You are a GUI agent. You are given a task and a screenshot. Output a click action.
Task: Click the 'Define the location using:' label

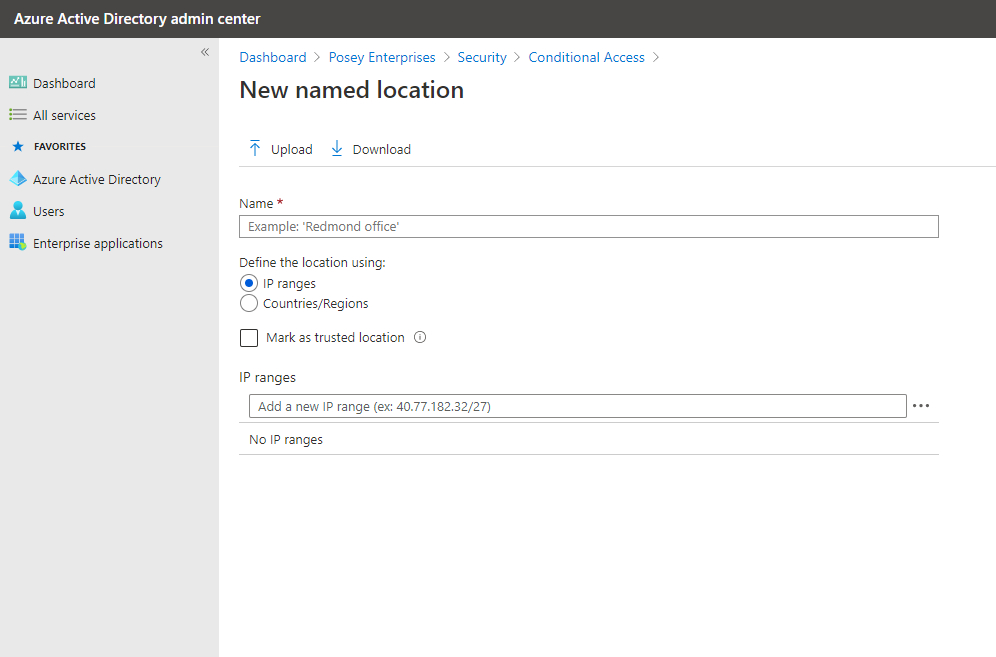pos(312,262)
